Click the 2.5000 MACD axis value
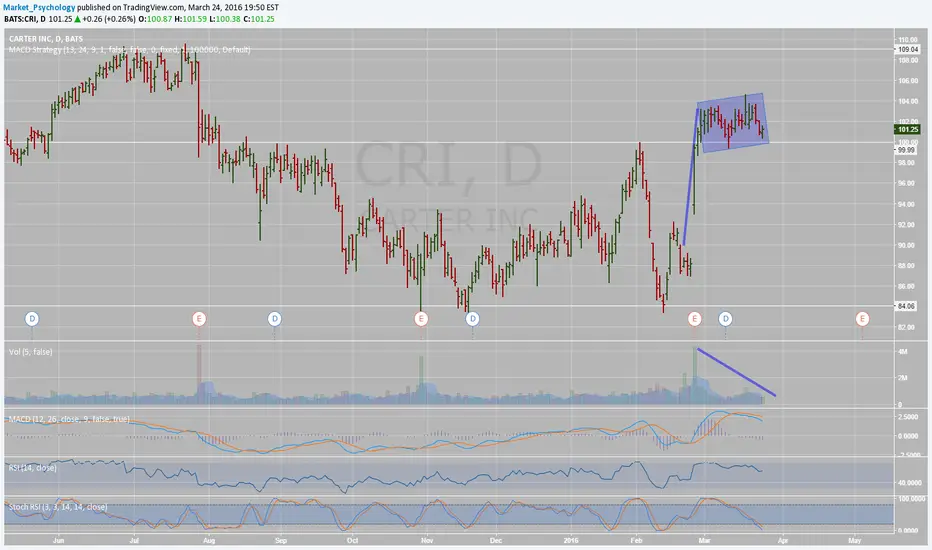Image resolution: width=932 pixels, height=550 pixels. pos(908,417)
